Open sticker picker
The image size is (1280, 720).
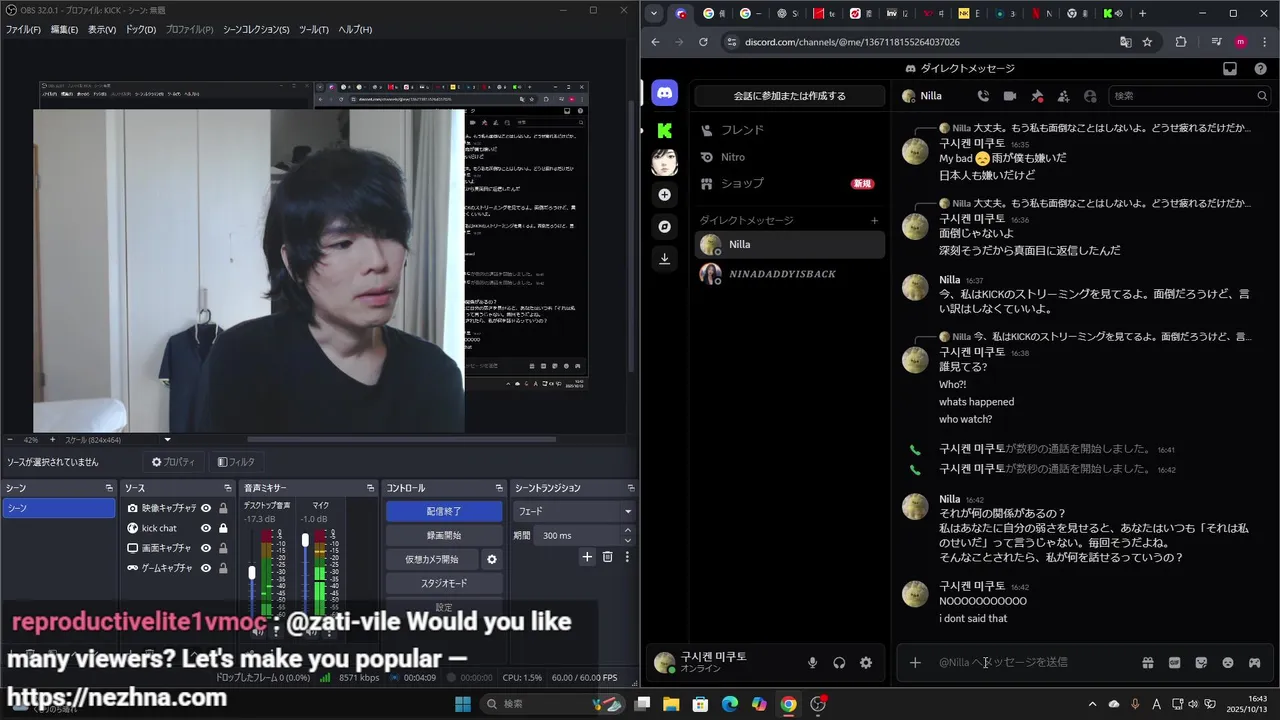1201,662
